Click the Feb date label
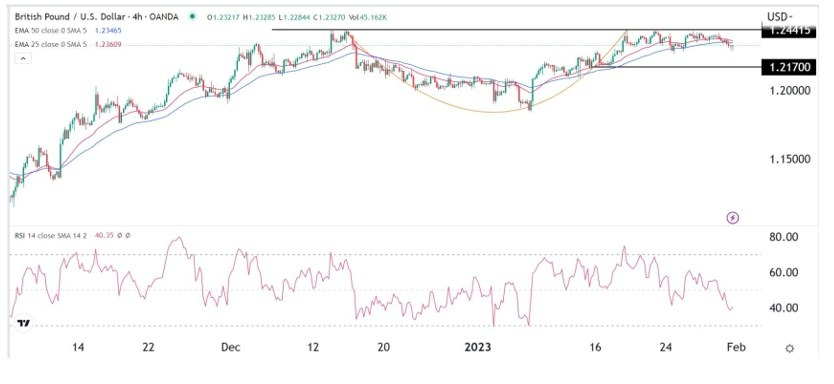Image resolution: width=834 pixels, height=384 pixels. pos(738,347)
